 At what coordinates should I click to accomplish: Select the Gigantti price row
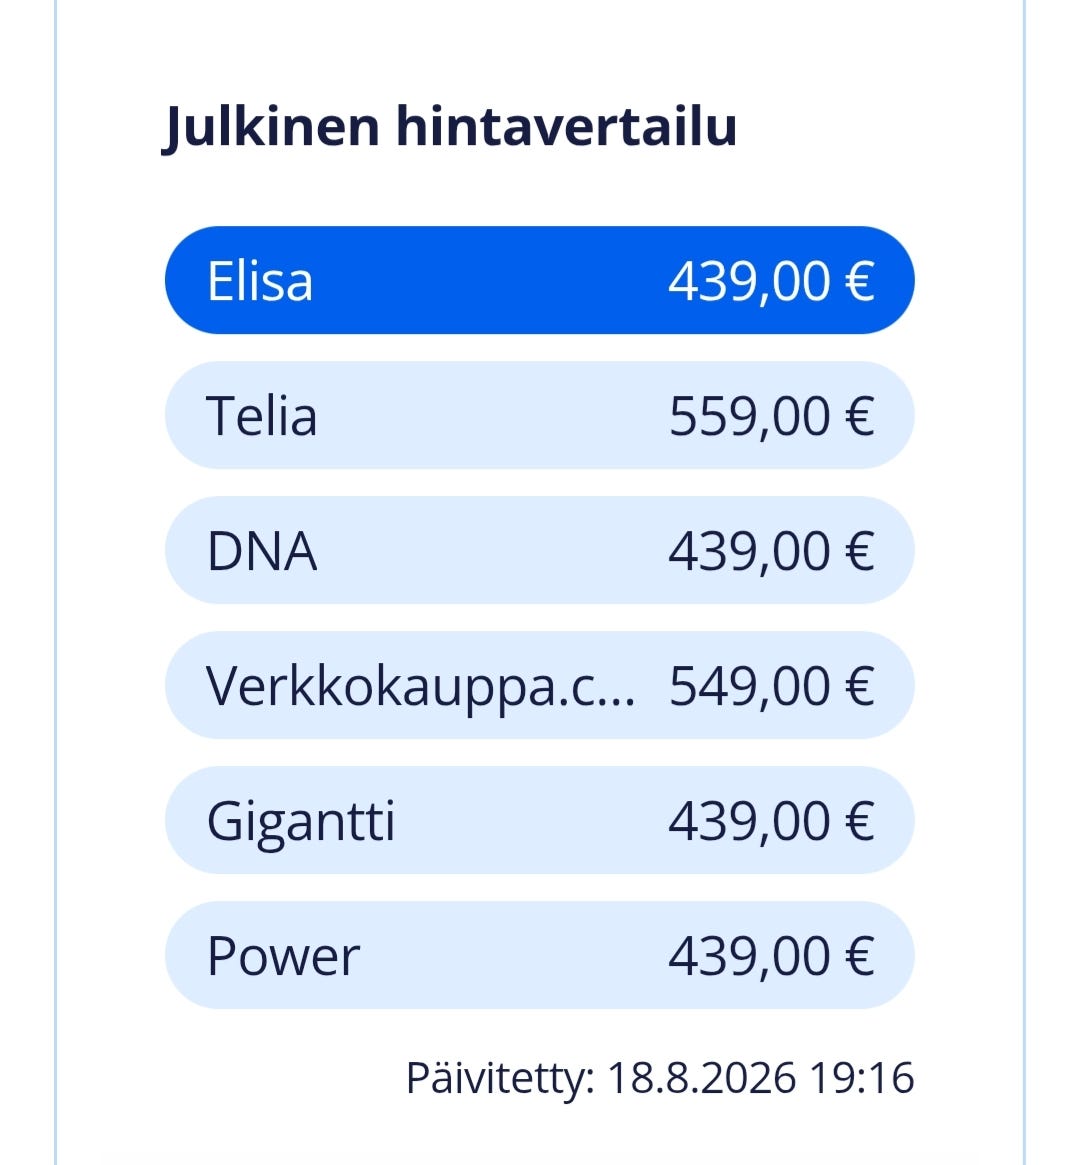click(539, 820)
